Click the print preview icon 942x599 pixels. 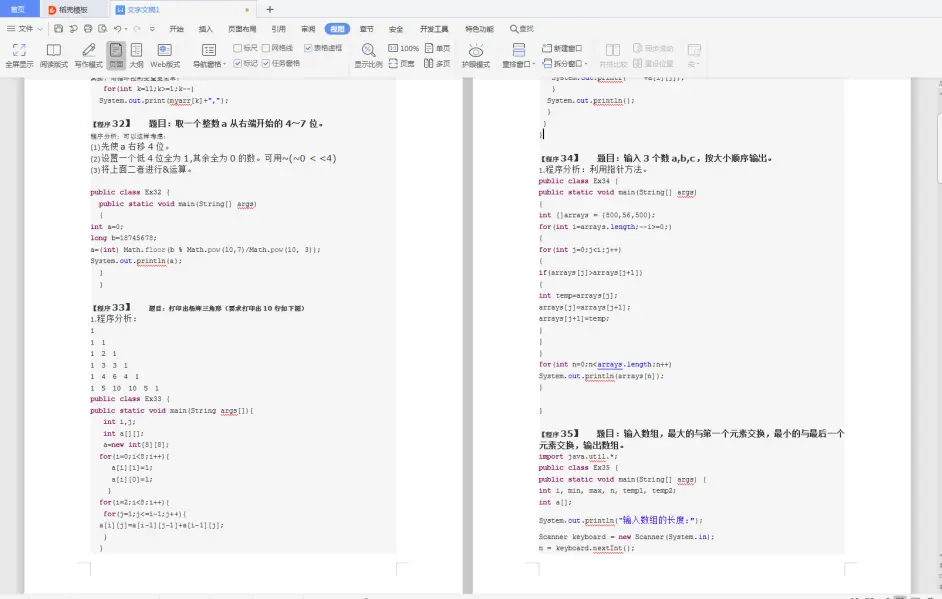103,28
